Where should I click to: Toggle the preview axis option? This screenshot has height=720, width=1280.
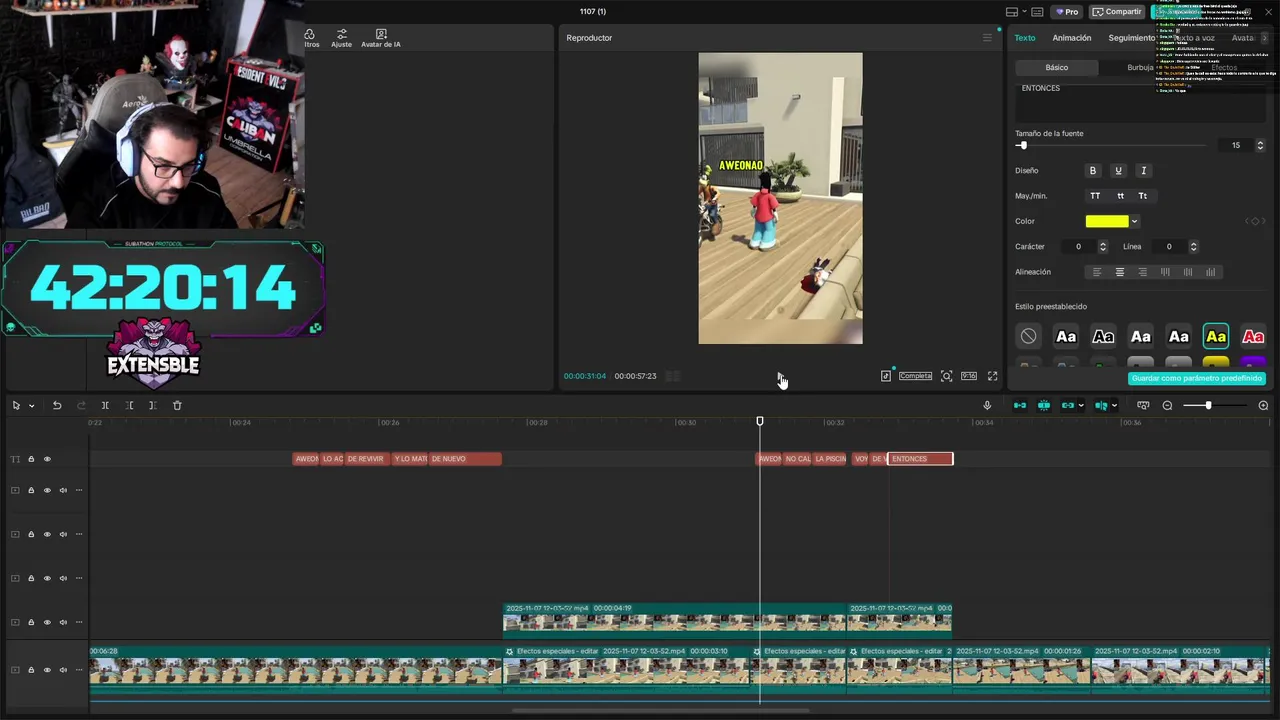[1100, 405]
